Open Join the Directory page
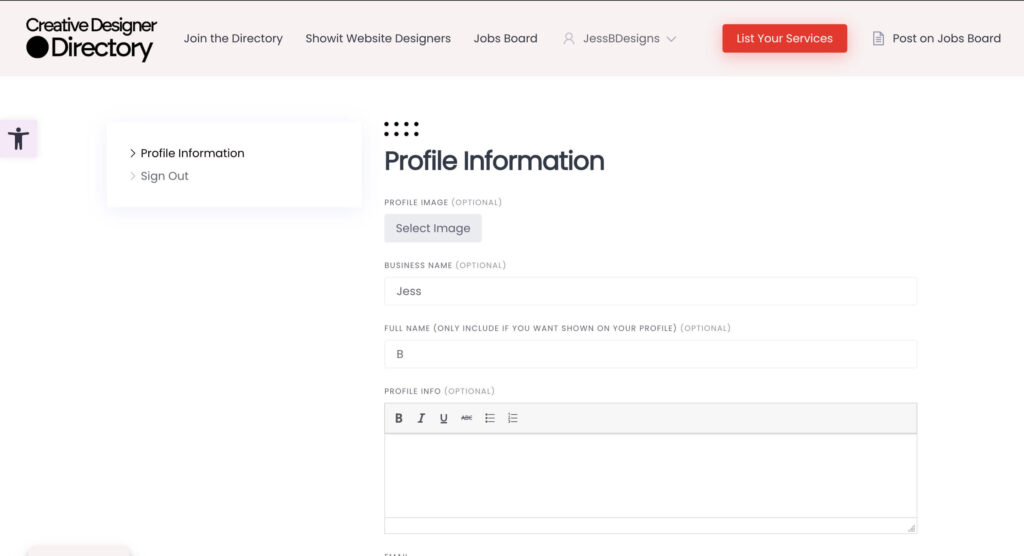Viewport: 1024px width, 556px height. (x=233, y=39)
